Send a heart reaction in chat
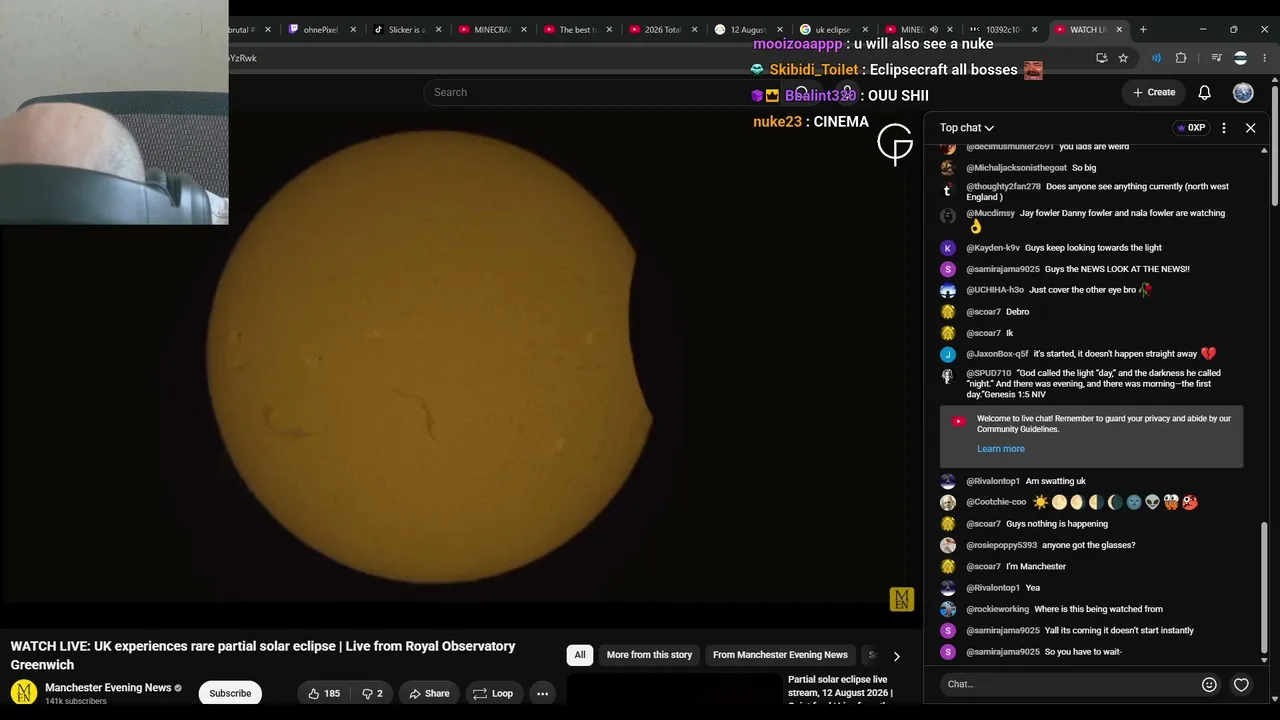The width and height of the screenshot is (1280, 720). (x=1241, y=685)
